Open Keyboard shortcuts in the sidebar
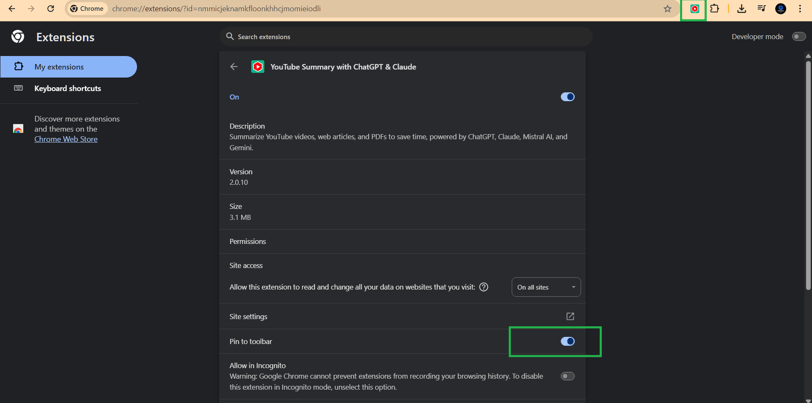The width and height of the screenshot is (812, 403). (68, 89)
